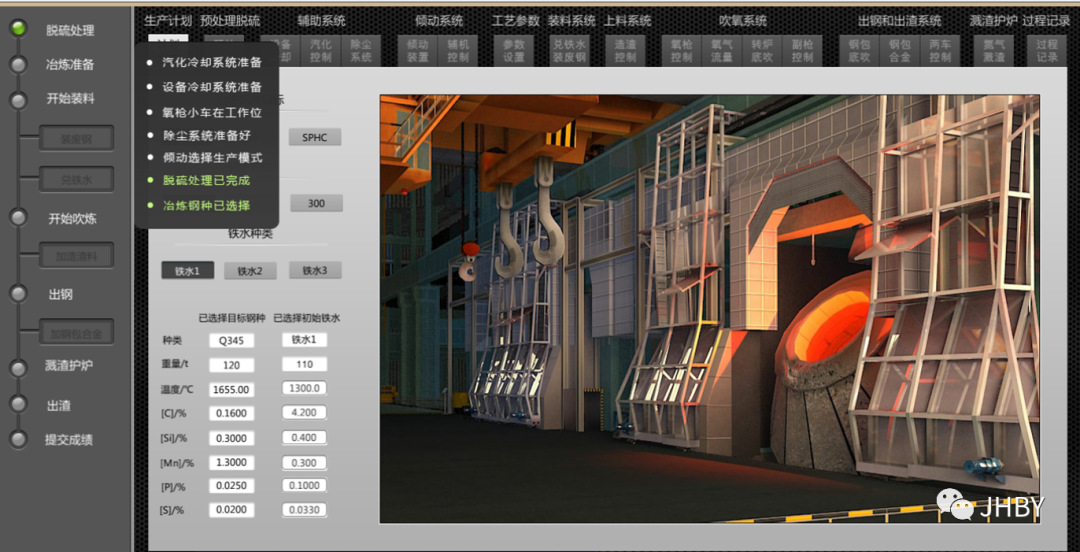Select the 铁水2 hot metal option
Viewport: 1080px width, 552px height.
click(x=250, y=271)
